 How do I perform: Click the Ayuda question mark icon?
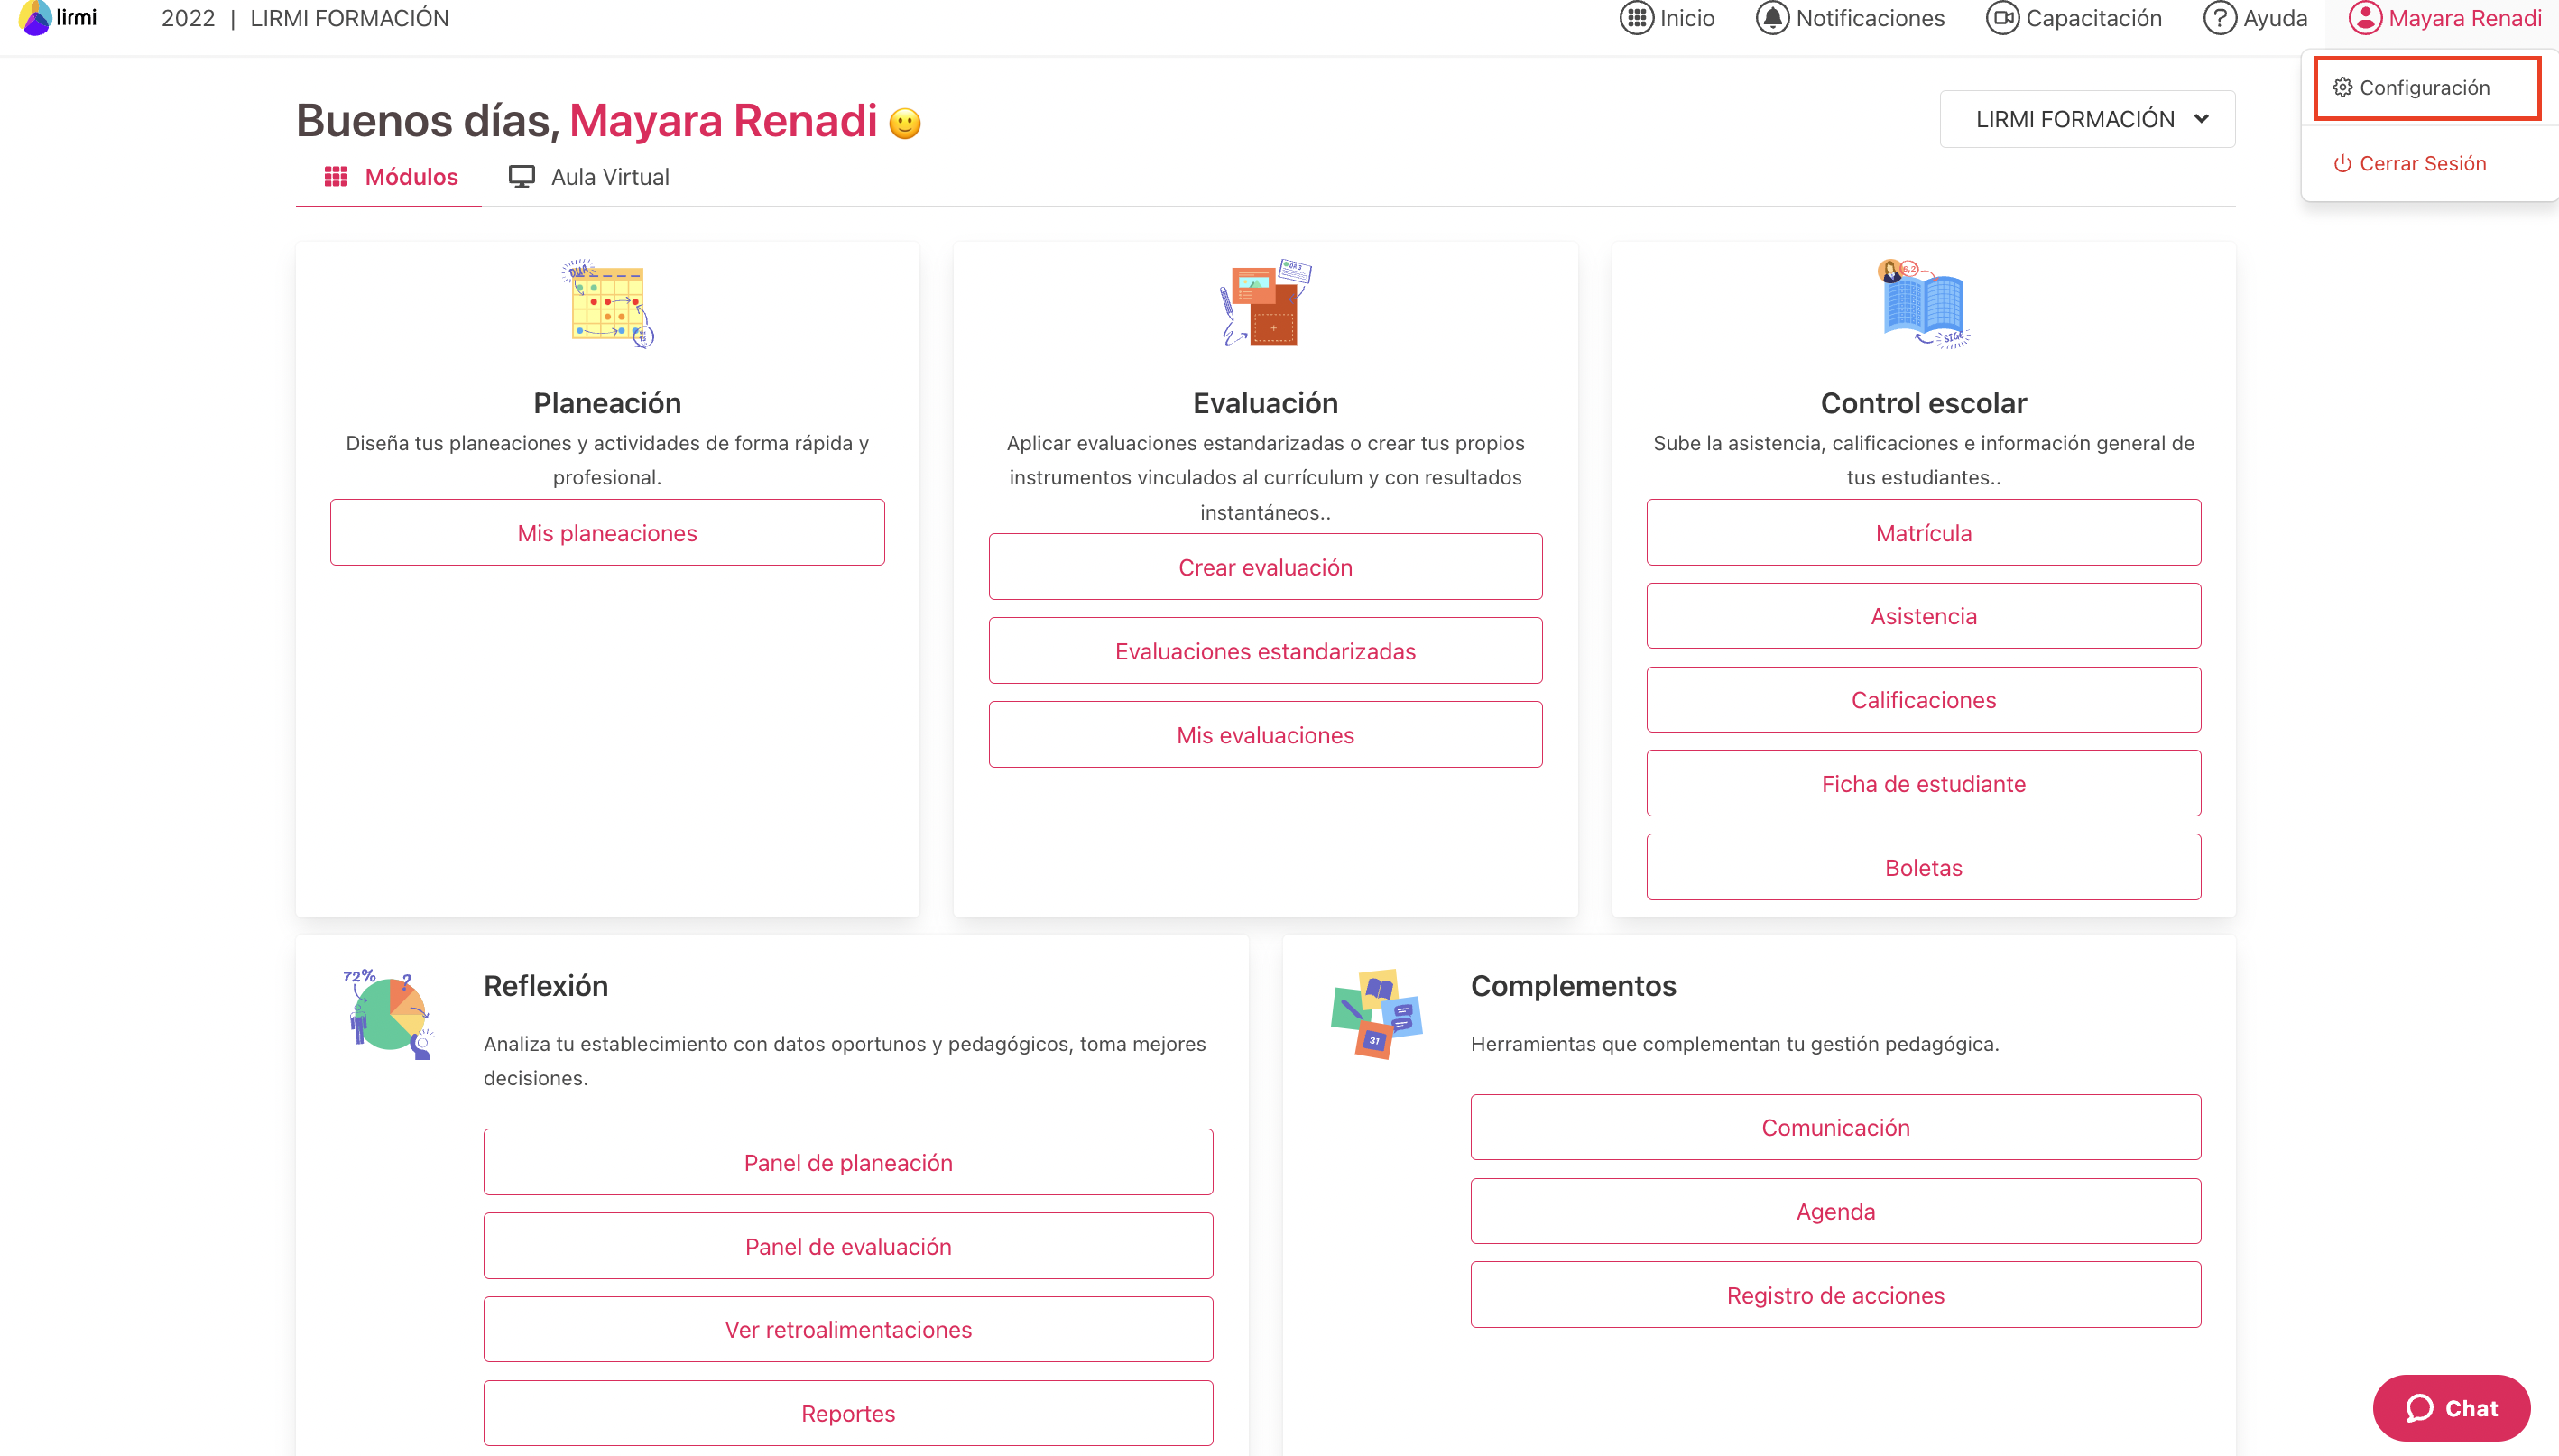coord(2219,18)
